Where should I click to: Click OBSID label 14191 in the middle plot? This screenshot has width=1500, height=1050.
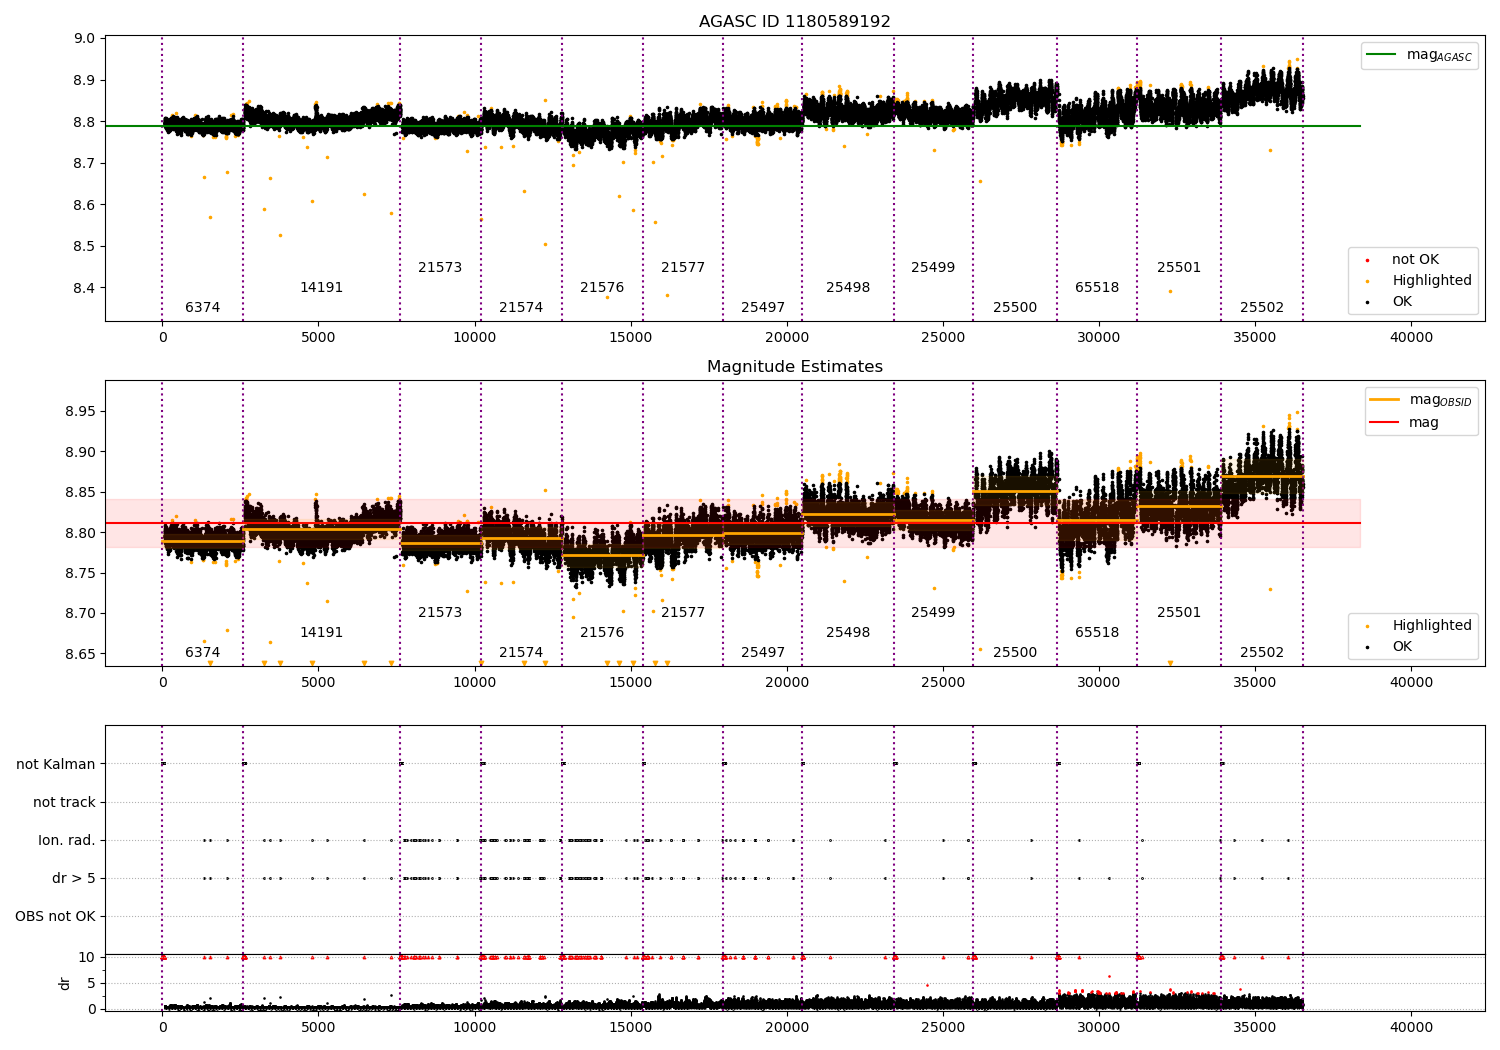point(322,633)
